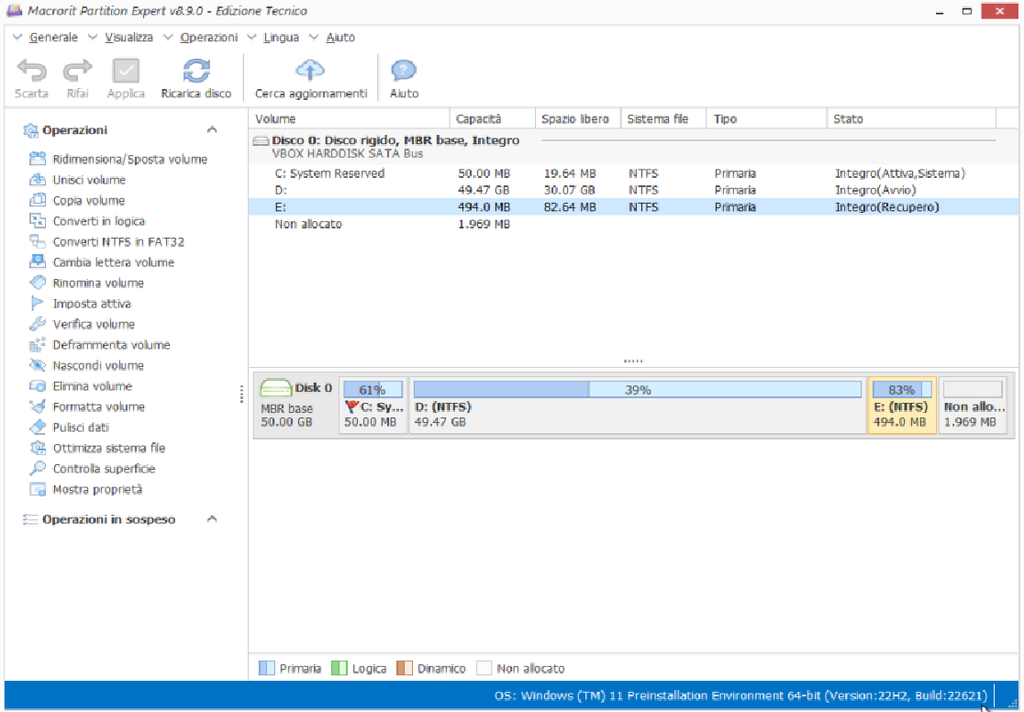Click the horizontal splitter dots above disk map
Image resolution: width=1024 pixels, height=712 pixels.
coord(633,361)
